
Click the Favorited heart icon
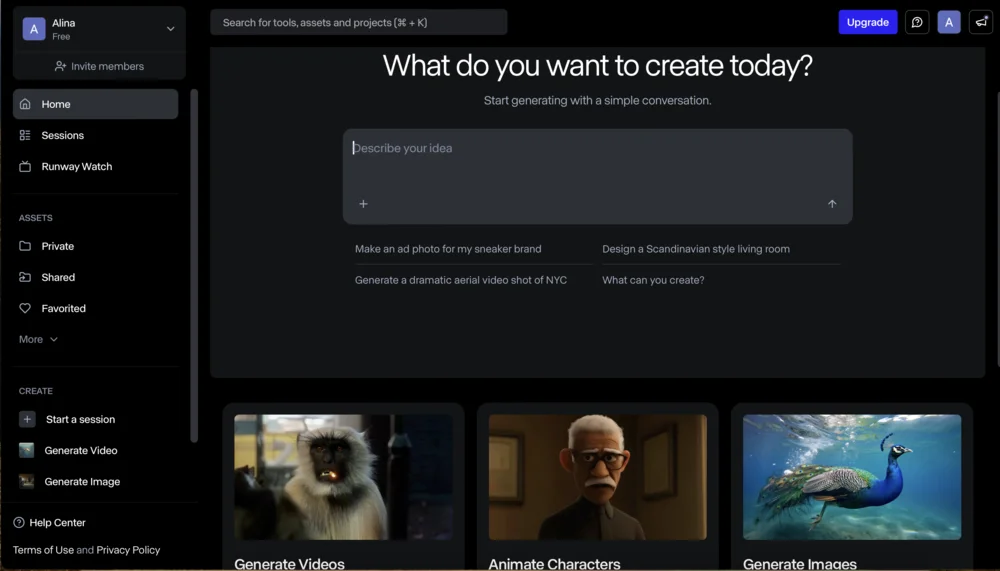[x=26, y=309]
